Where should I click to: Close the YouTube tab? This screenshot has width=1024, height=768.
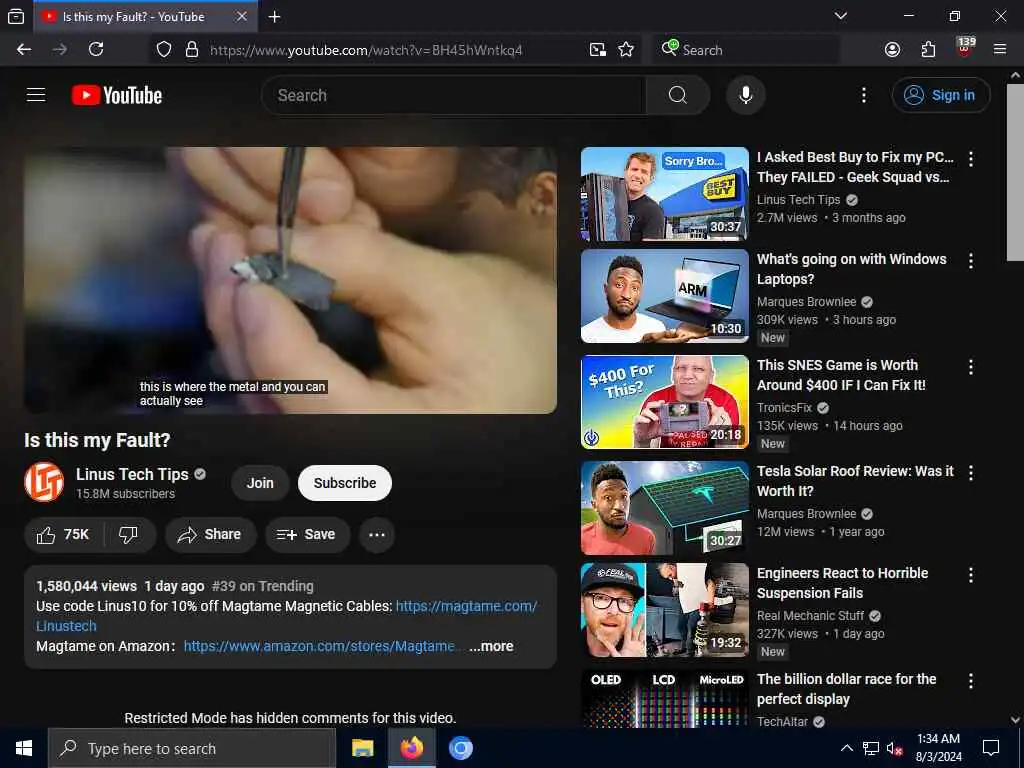pos(242,16)
